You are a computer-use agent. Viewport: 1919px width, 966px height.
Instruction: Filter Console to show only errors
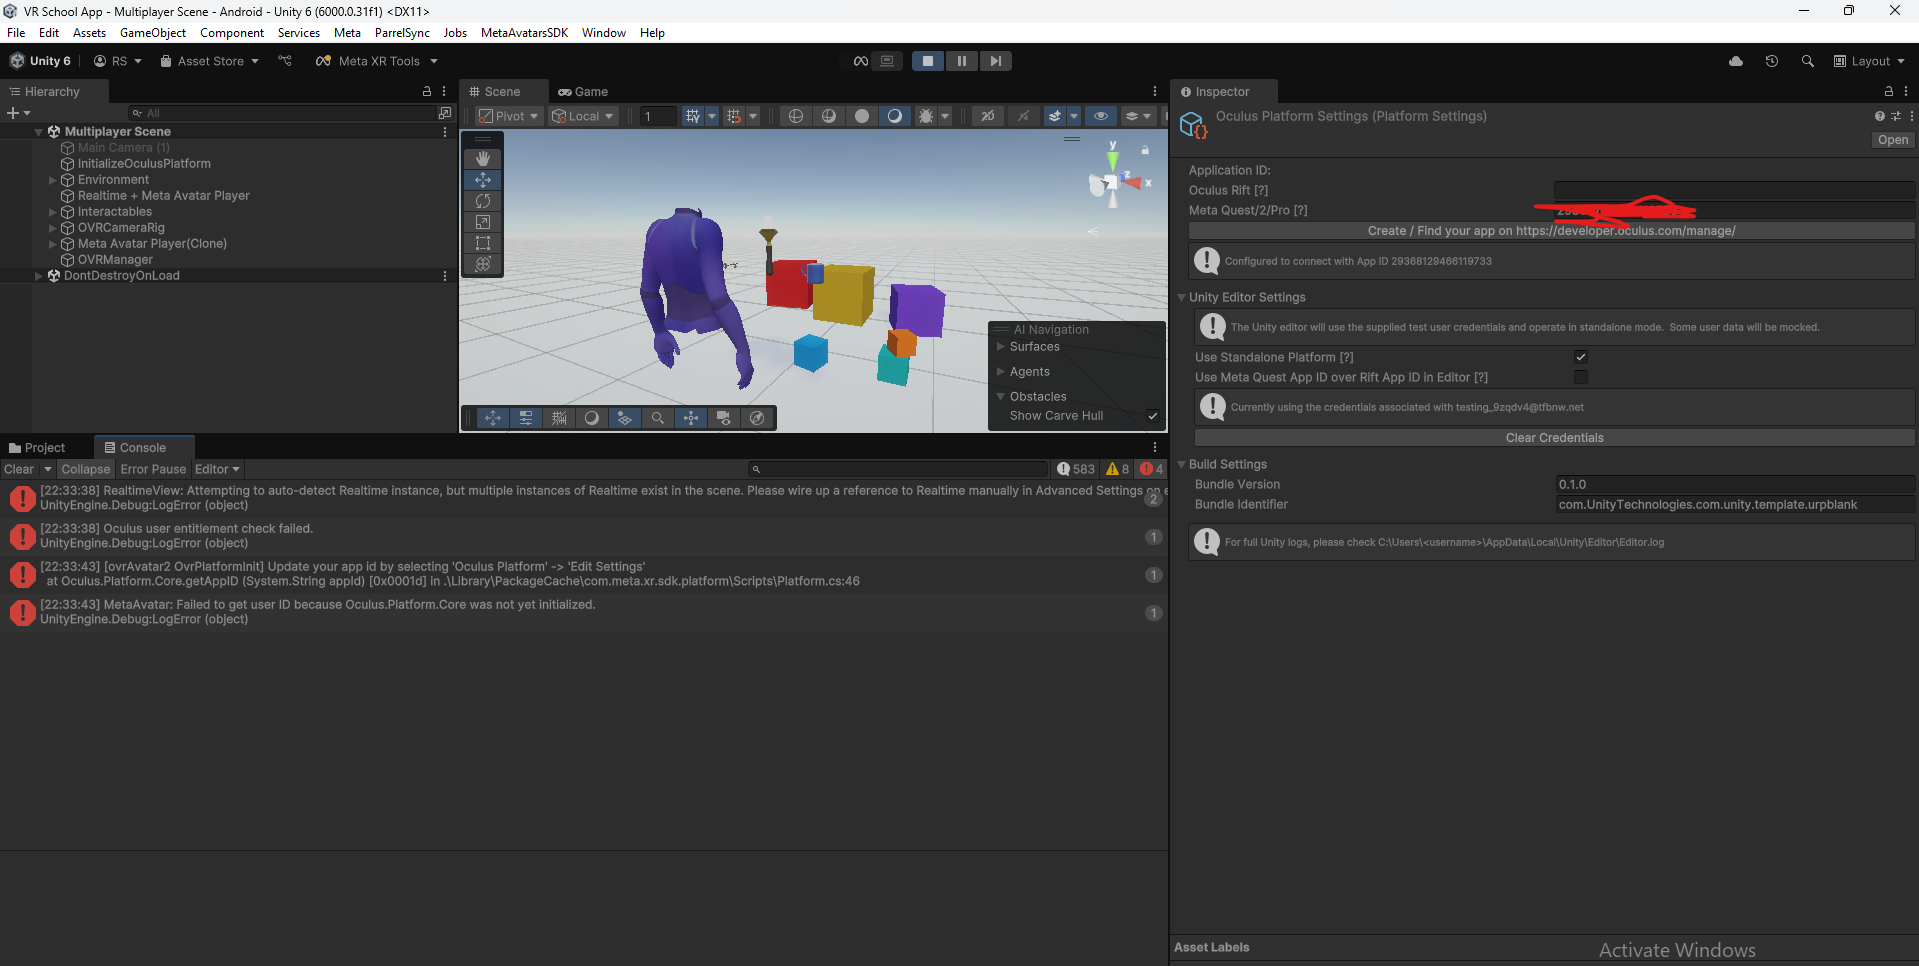(x=1150, y=468)
